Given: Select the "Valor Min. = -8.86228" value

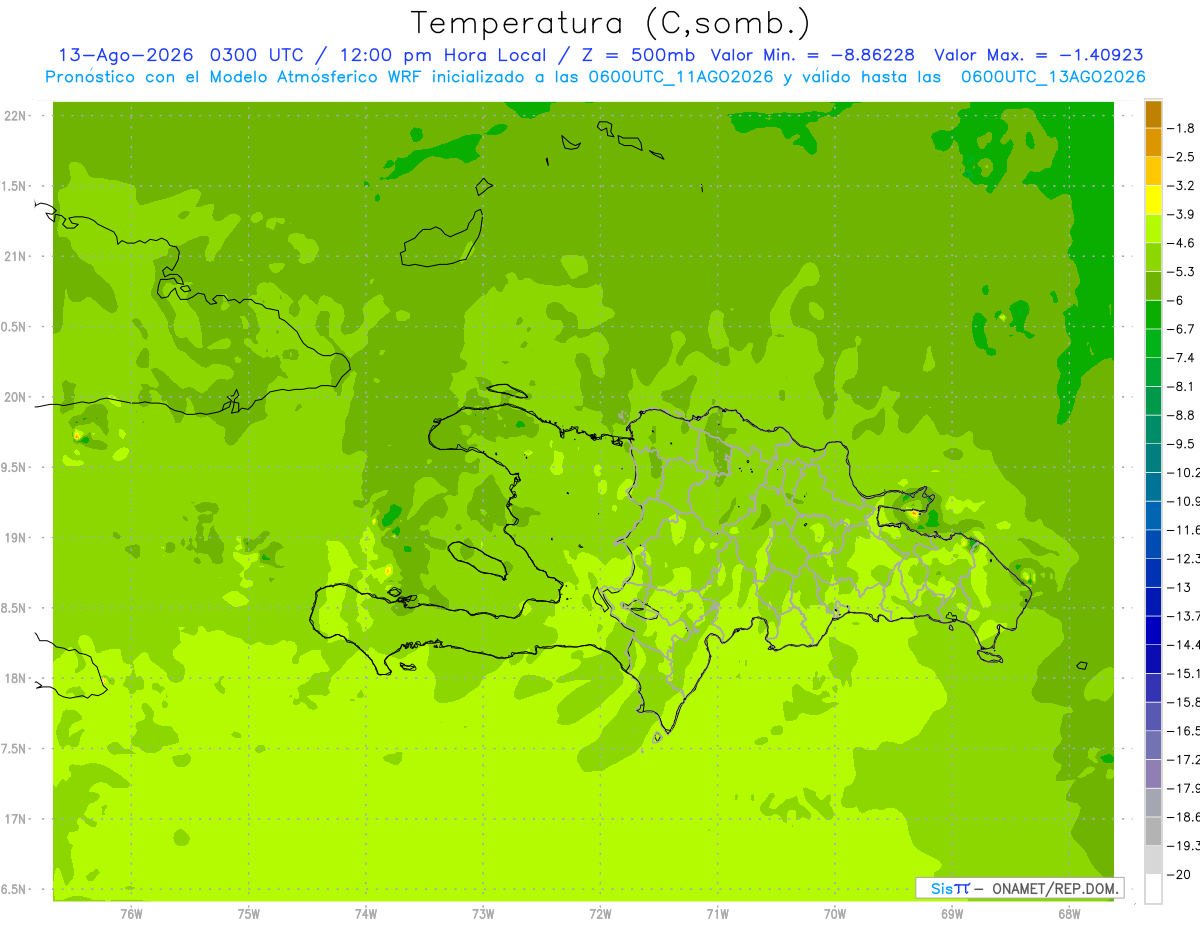Looking at the screenshot, I should pos(813,56).
